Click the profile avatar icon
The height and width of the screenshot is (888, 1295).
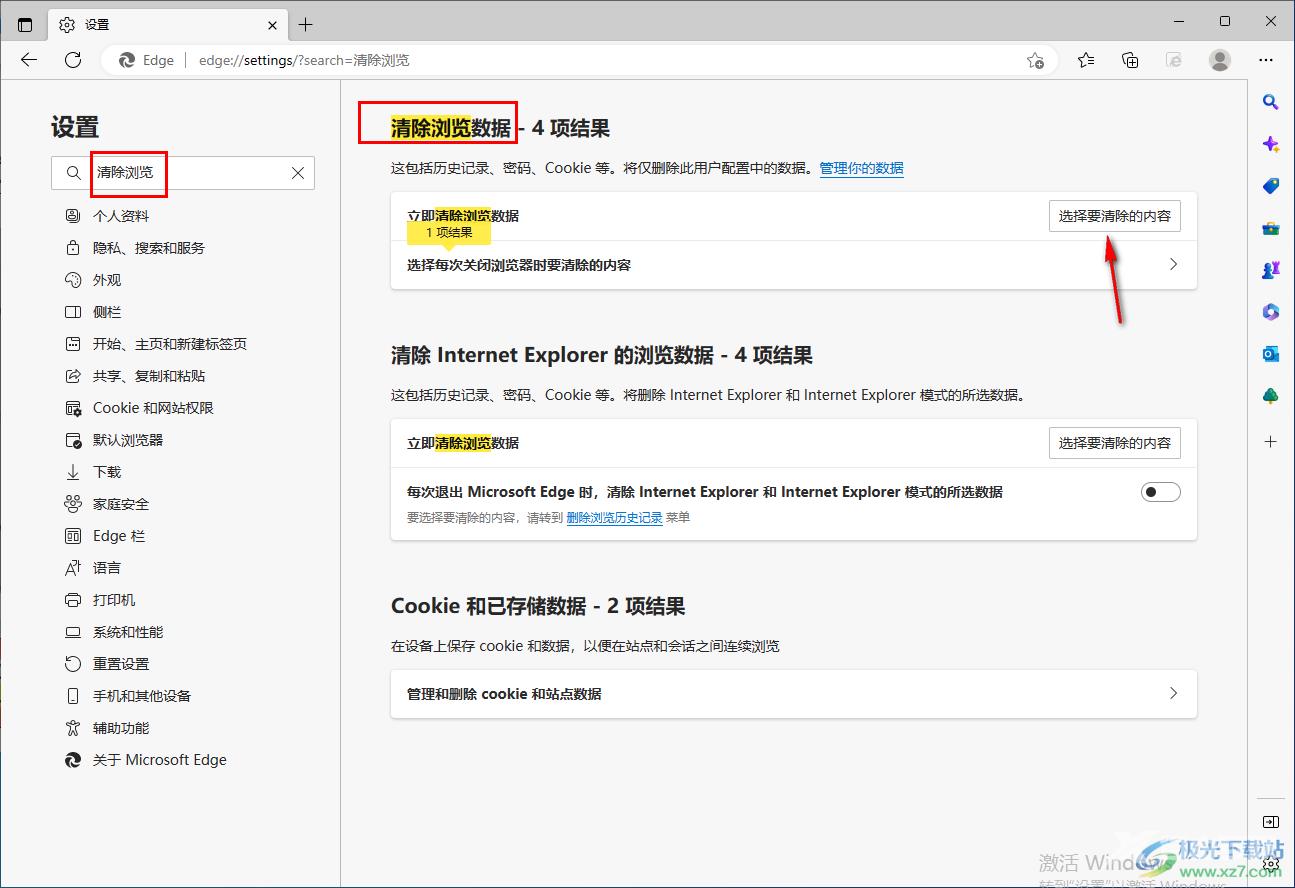[x=1220, y=60]
